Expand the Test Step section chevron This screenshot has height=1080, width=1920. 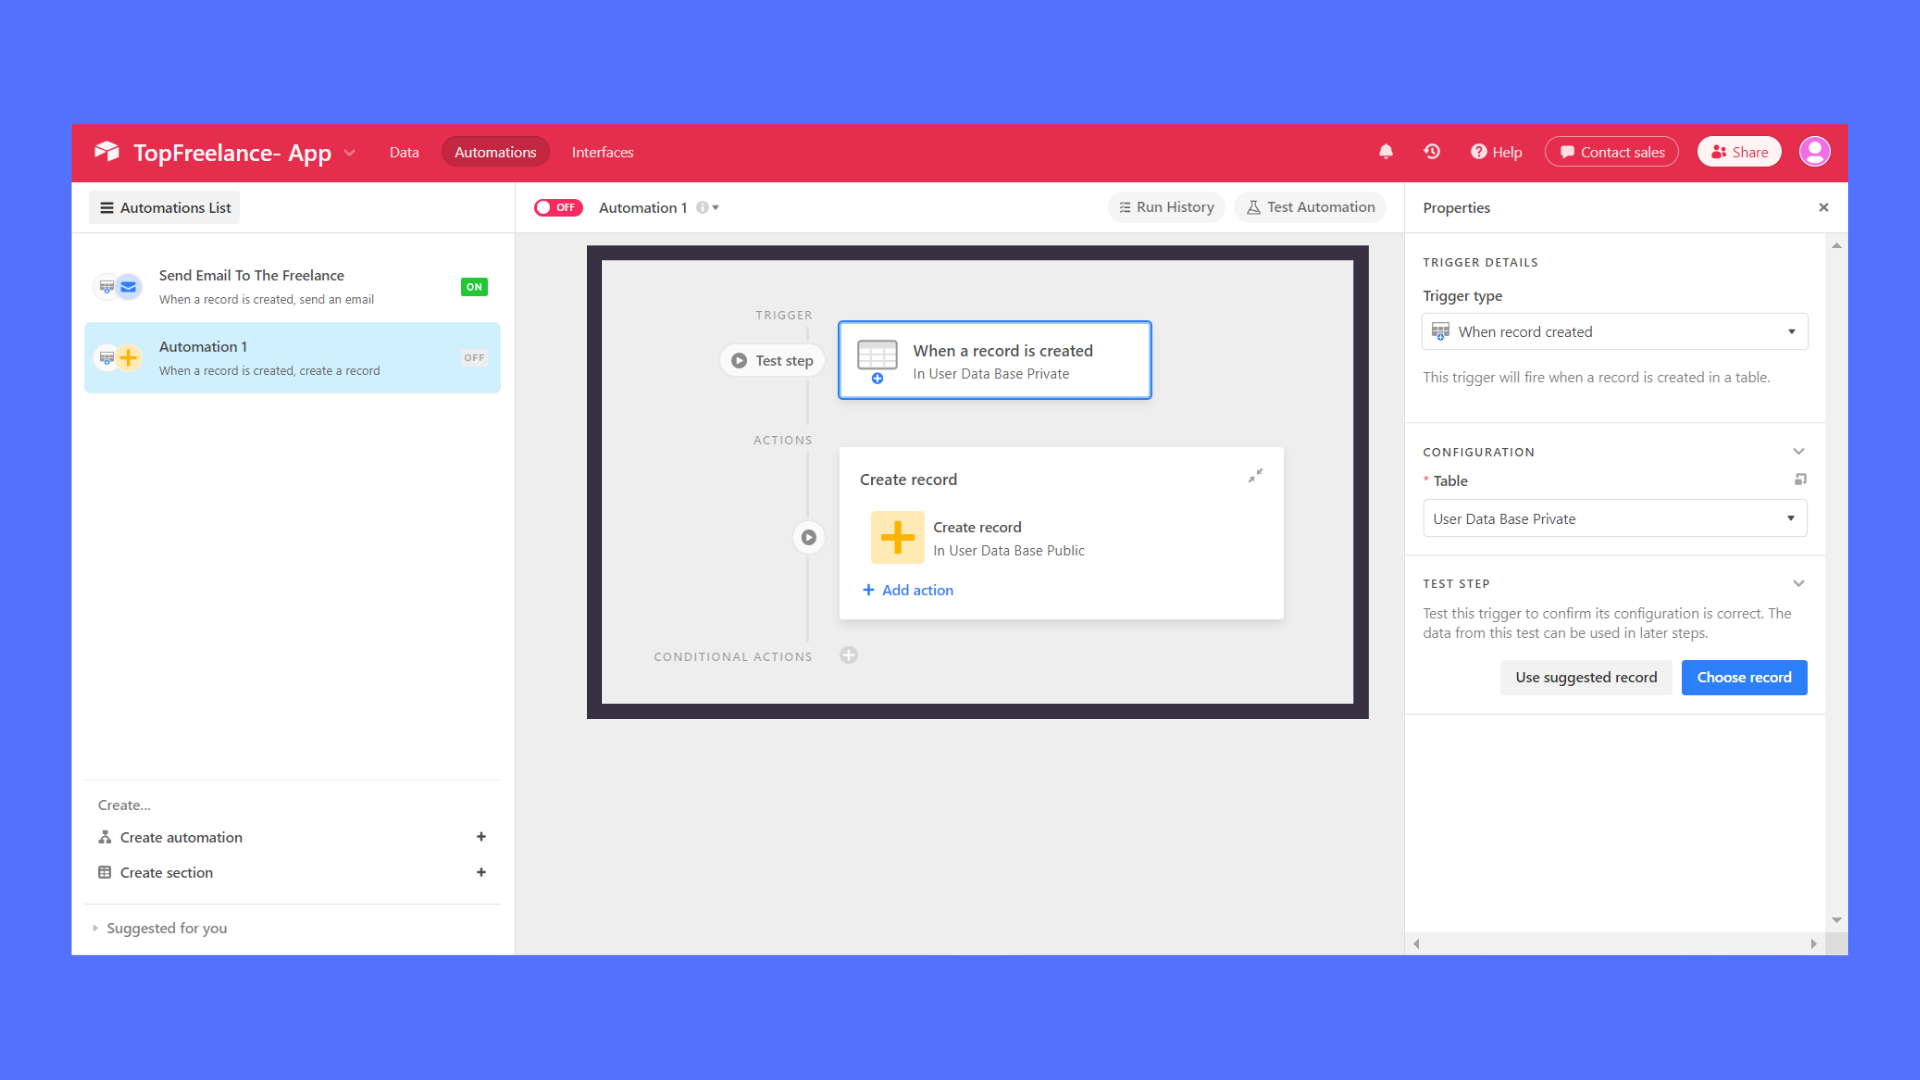[x=1799, y=582]
